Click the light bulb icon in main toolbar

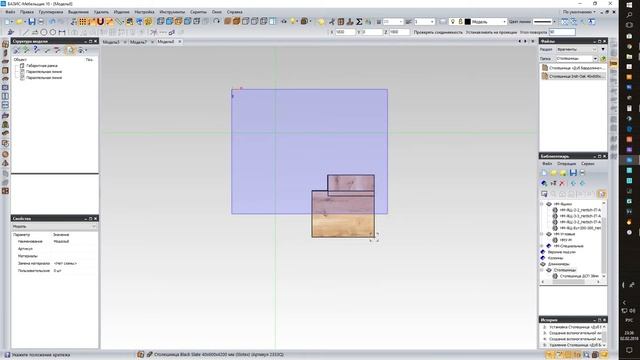coord(293,21)
